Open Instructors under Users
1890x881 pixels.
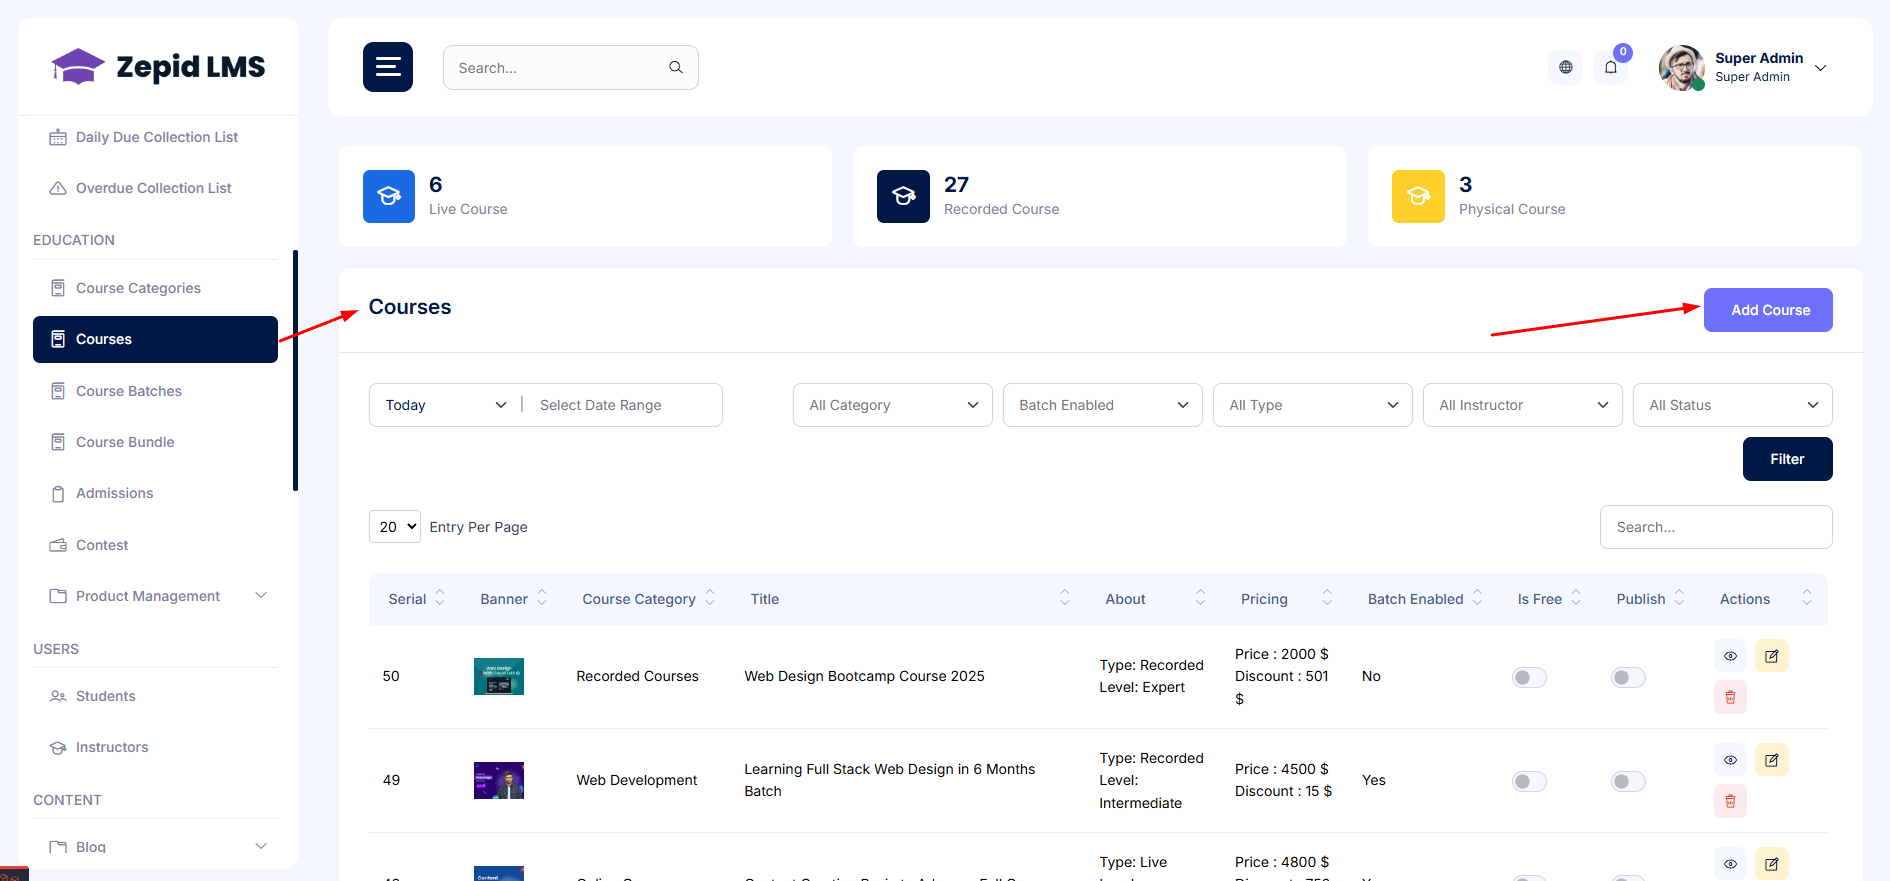pos(156,747)
